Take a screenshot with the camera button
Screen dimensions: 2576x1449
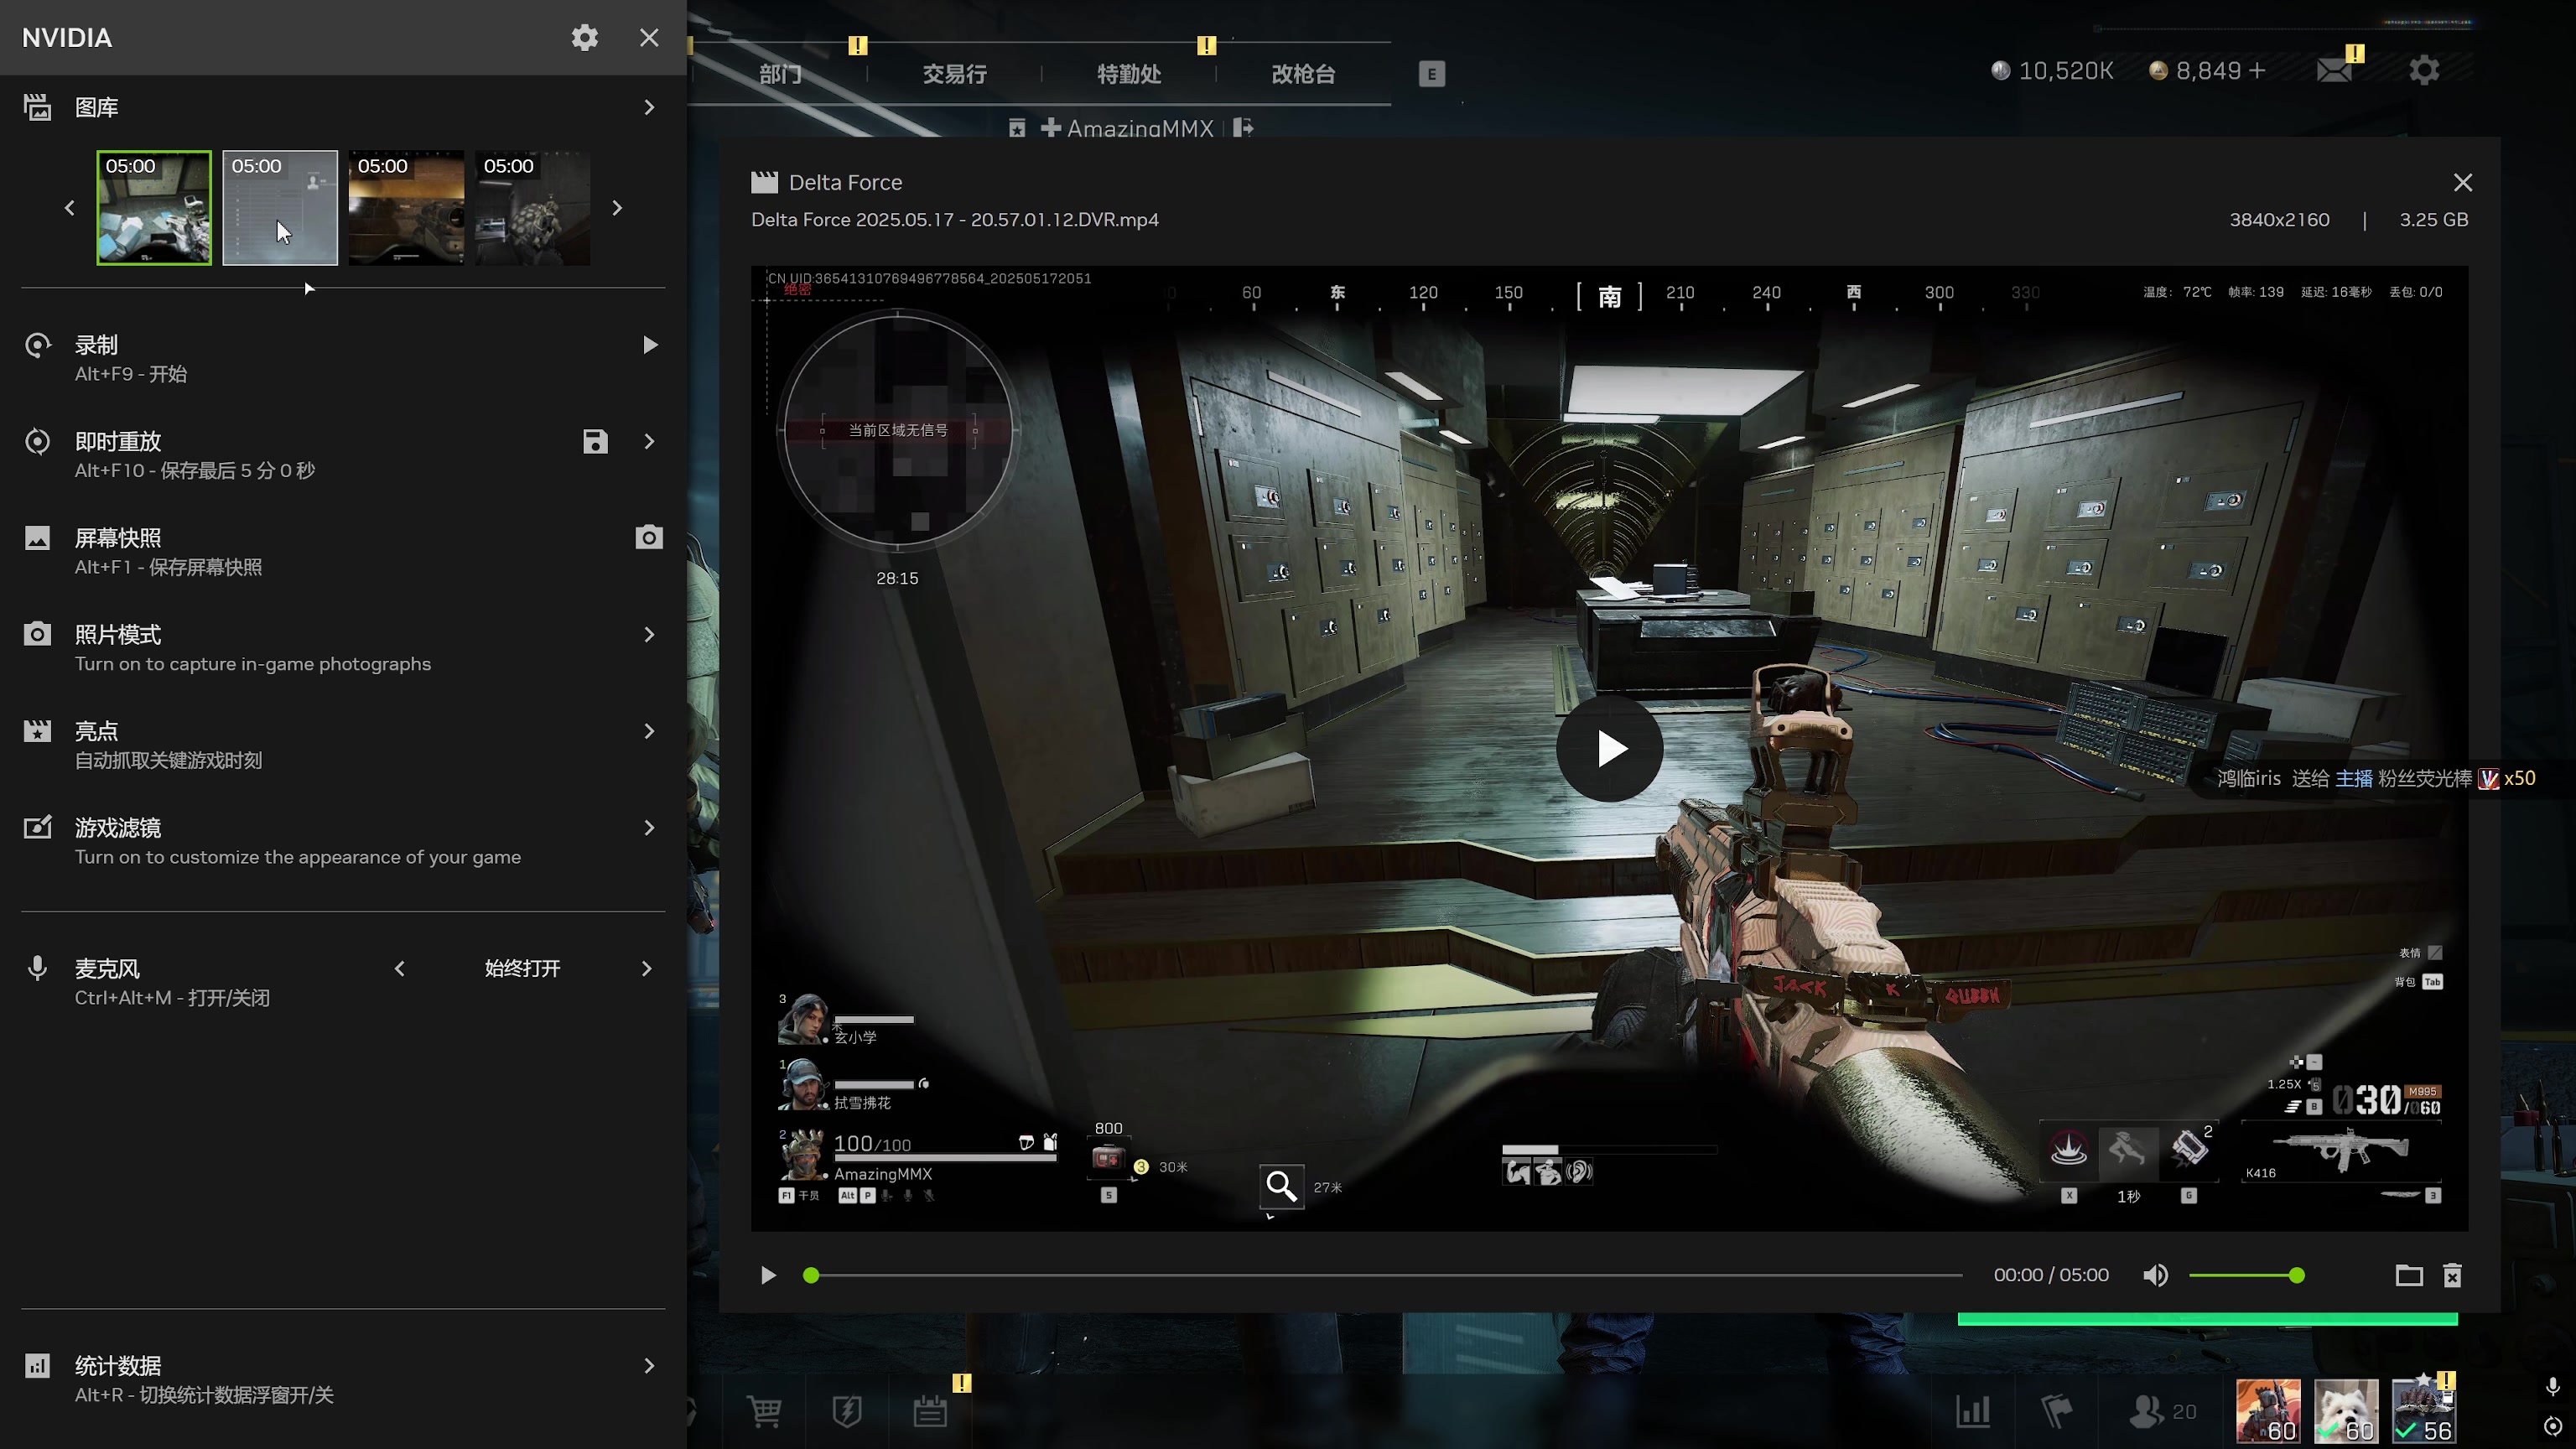coord(649,538)
